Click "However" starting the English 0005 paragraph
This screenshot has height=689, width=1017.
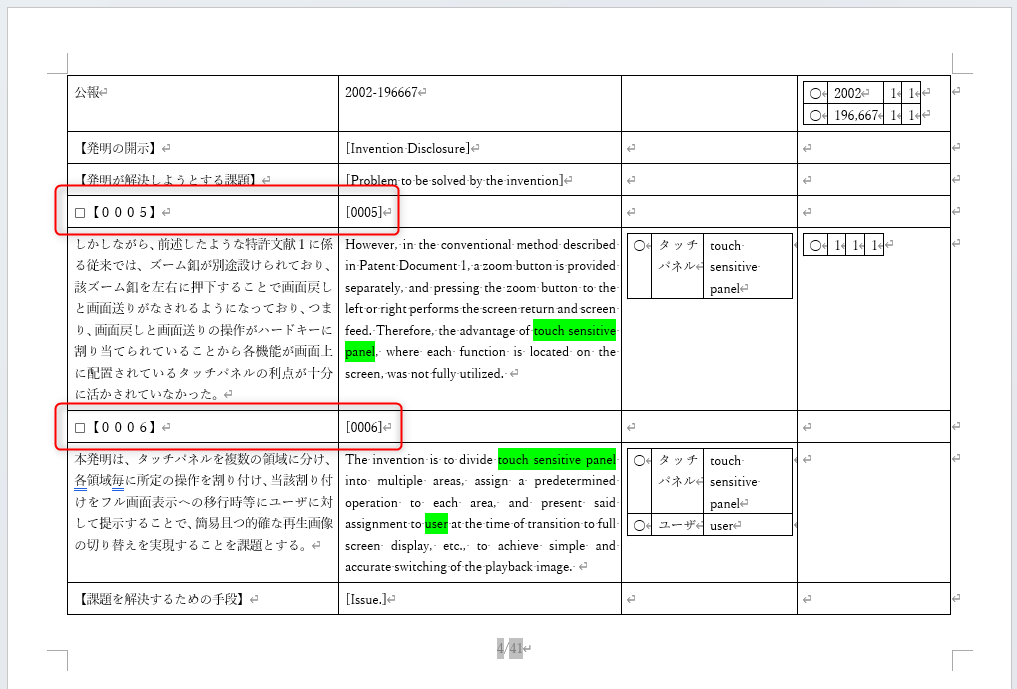370,245
